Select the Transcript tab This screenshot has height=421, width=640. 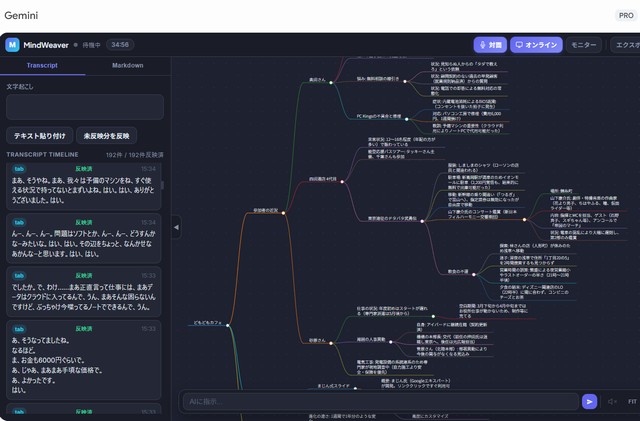42,65
